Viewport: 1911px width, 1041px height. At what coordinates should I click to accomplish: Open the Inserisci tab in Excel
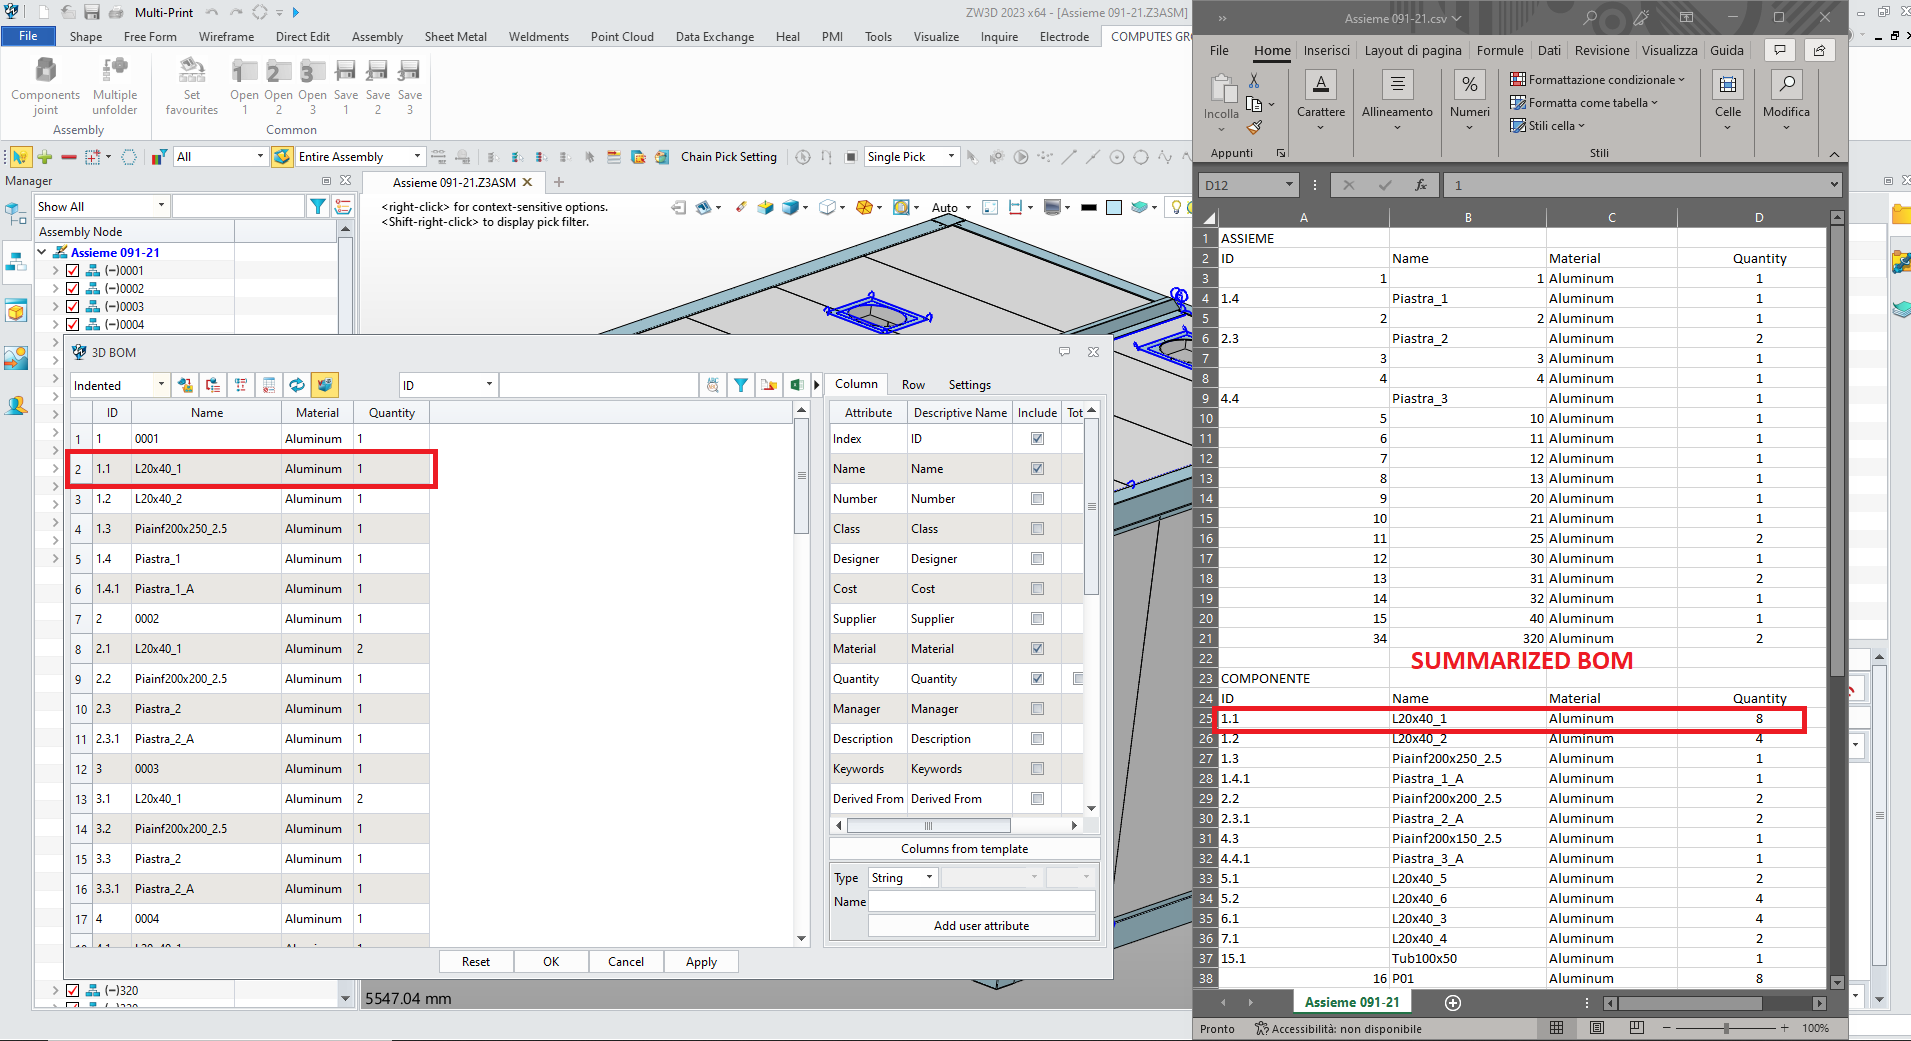click(1326, 51)
